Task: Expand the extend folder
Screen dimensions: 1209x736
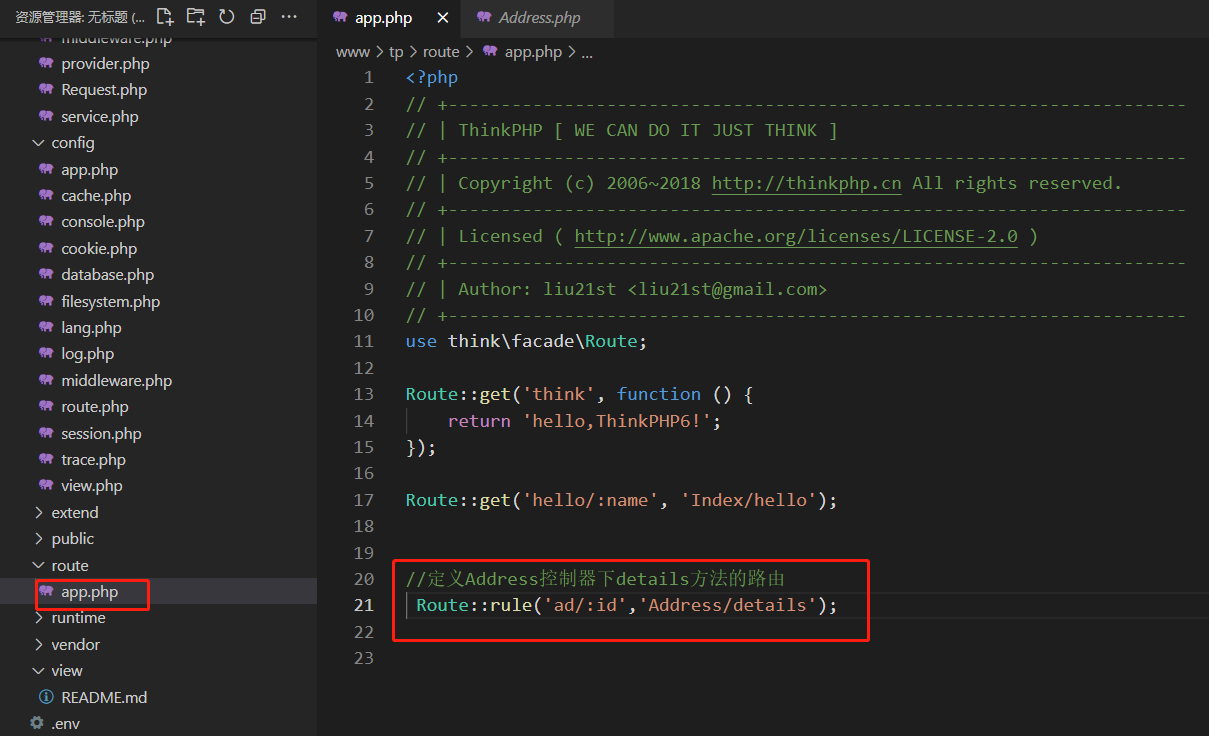Action: (x=39, y=512)
